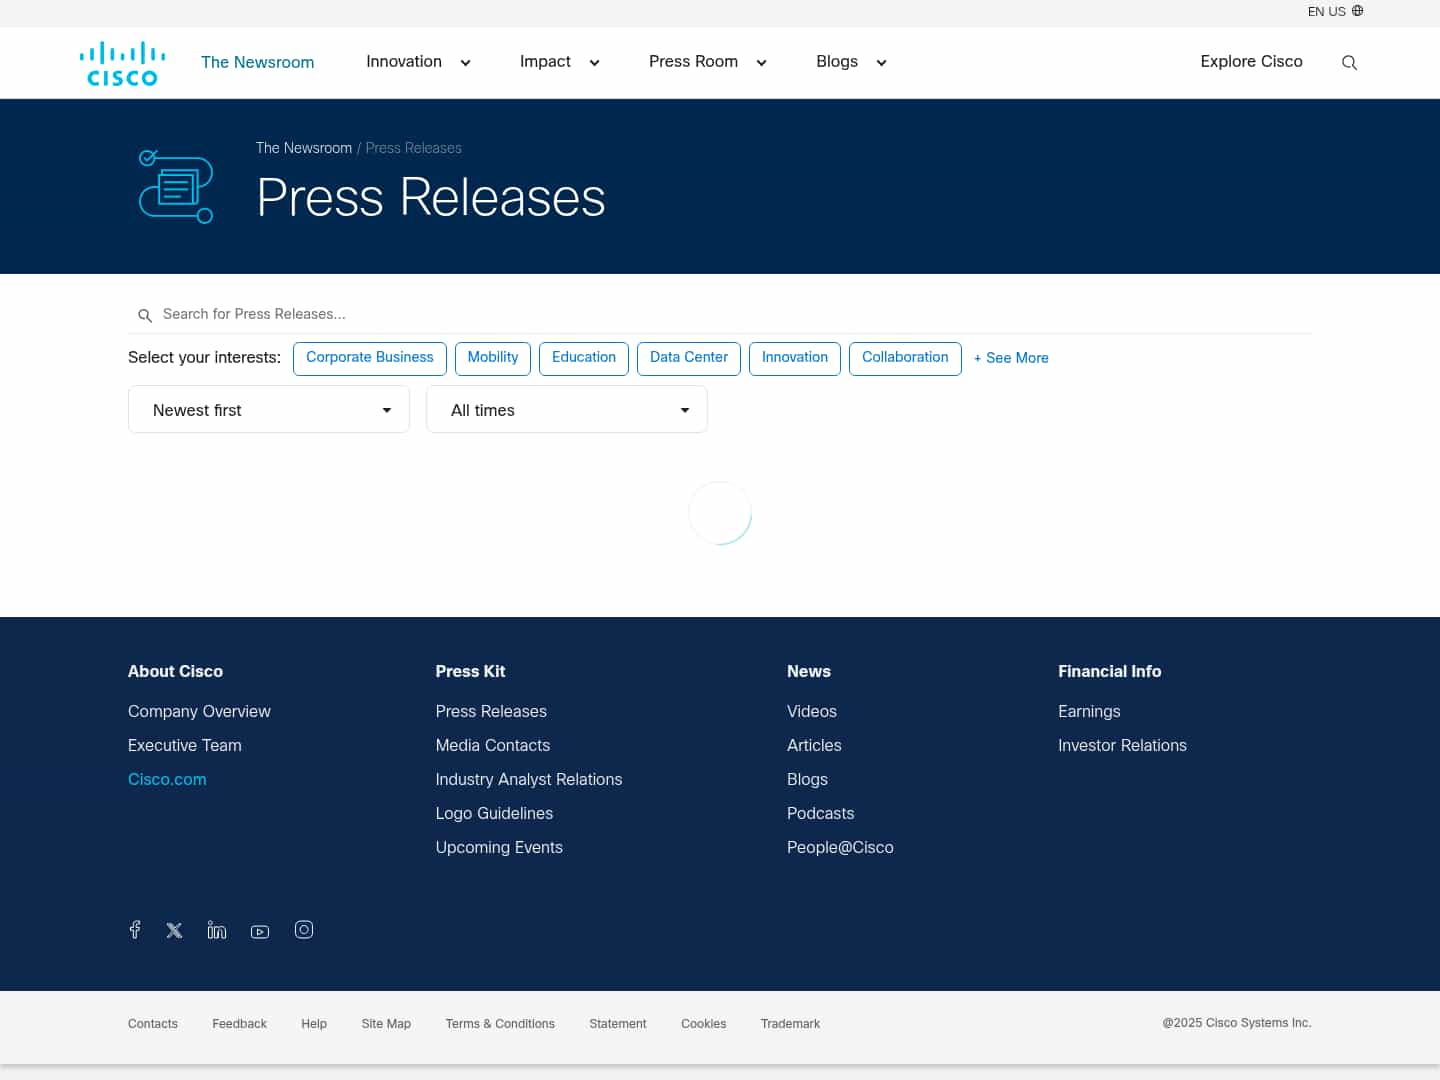Select the Mobility interest chip
Image resolution: width=1440 pixels, height=1080 pixels.
492,358
